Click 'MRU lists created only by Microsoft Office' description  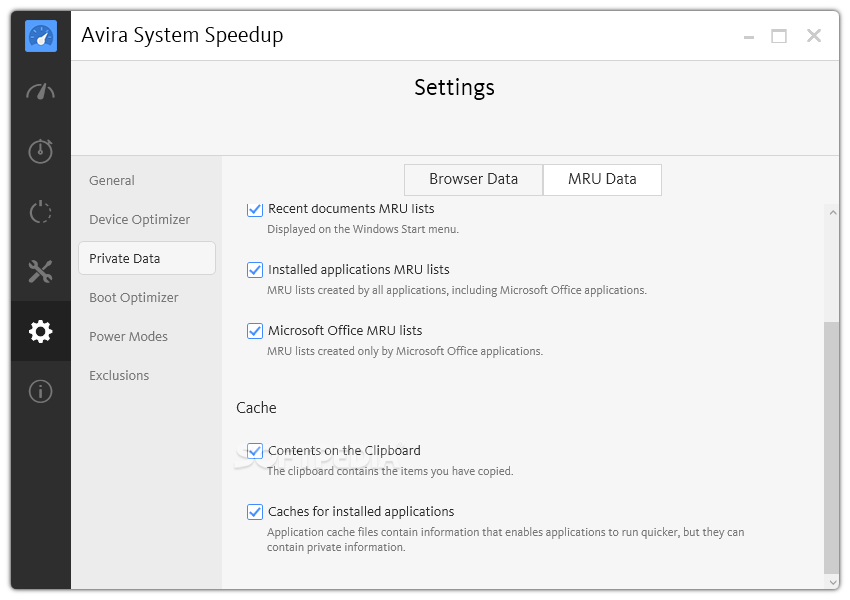point(404,351)
